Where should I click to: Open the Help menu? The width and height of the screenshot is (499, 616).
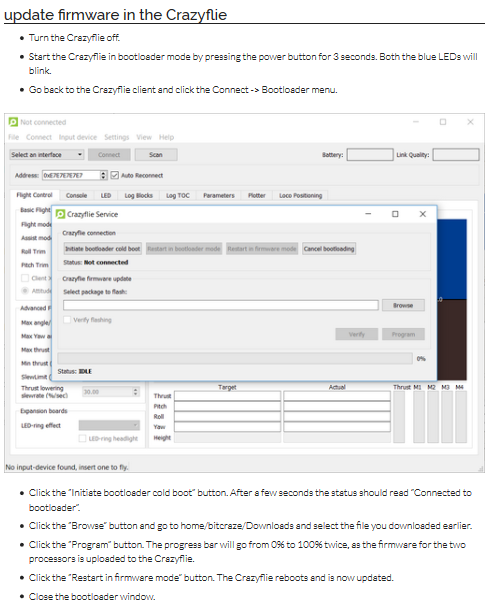166,137
